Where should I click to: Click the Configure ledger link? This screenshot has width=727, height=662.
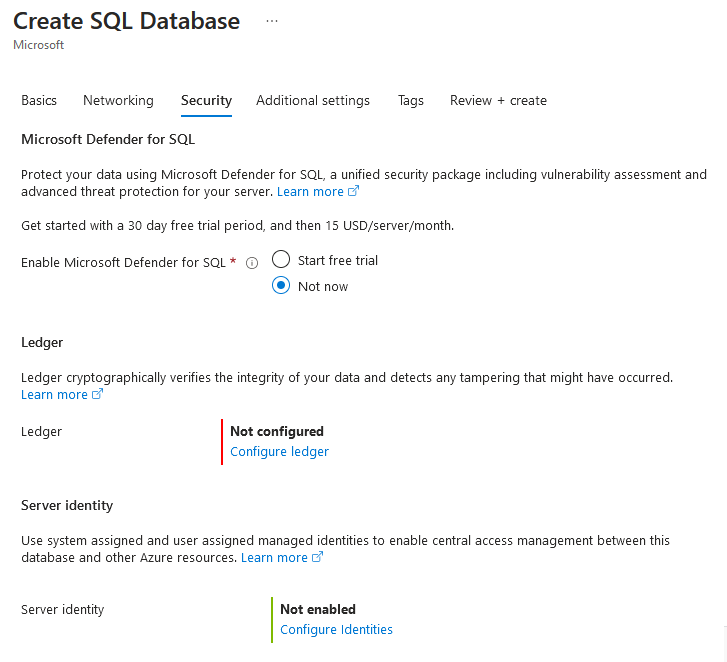pyautogui.click(x=279, y=452)
